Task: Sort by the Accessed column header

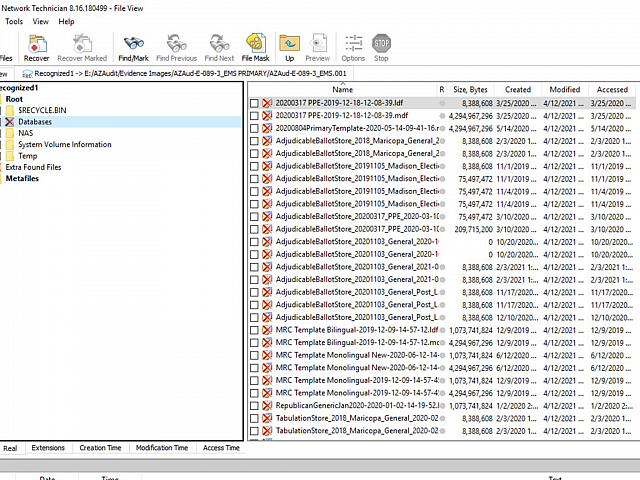Action: click(612, 89)
